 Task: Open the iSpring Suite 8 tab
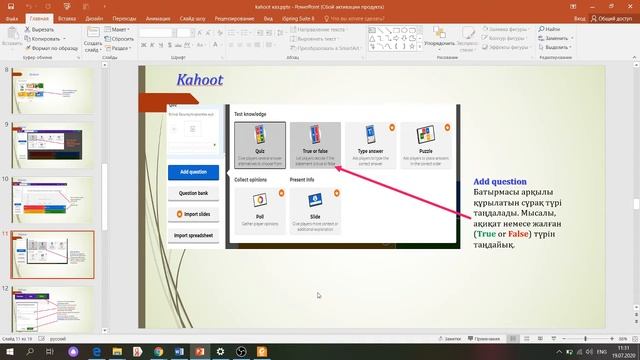click(x=298, y=18)
